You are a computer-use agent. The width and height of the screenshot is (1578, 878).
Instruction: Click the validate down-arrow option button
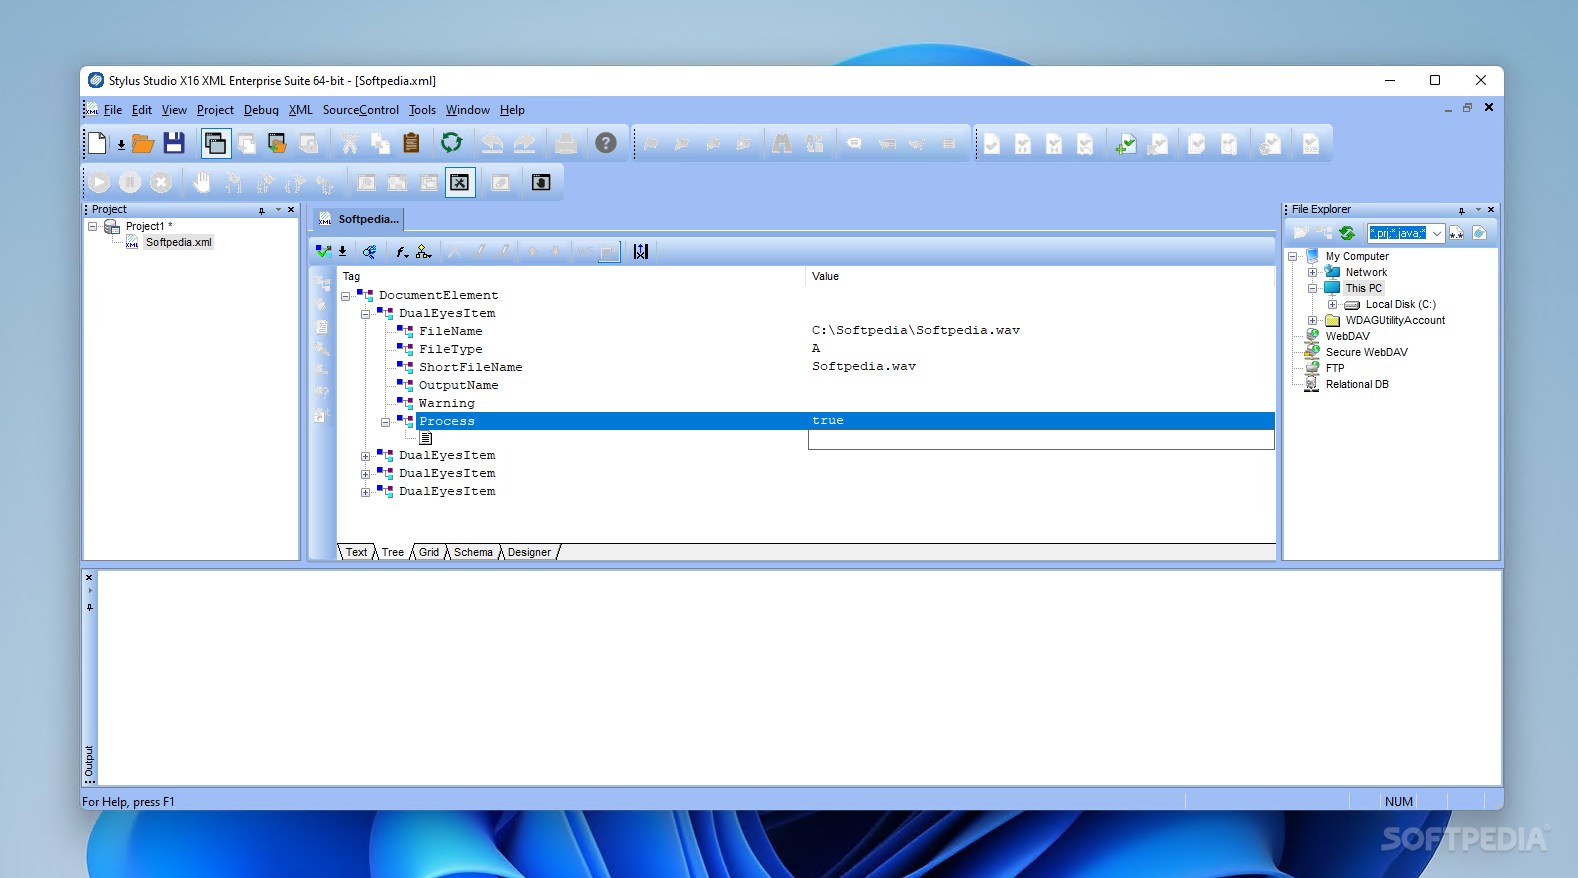[342, 251]
